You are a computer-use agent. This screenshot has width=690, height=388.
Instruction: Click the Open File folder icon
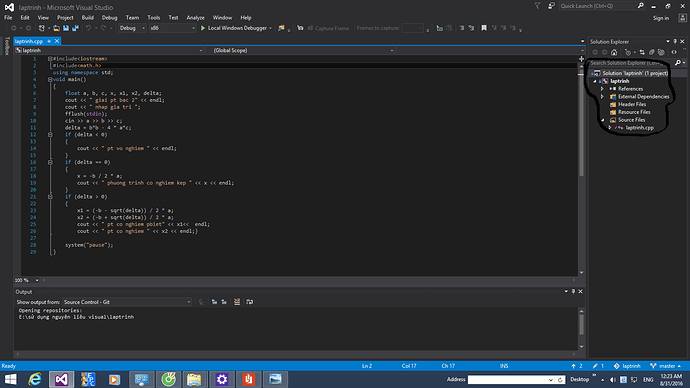click(x=56, y=28)
